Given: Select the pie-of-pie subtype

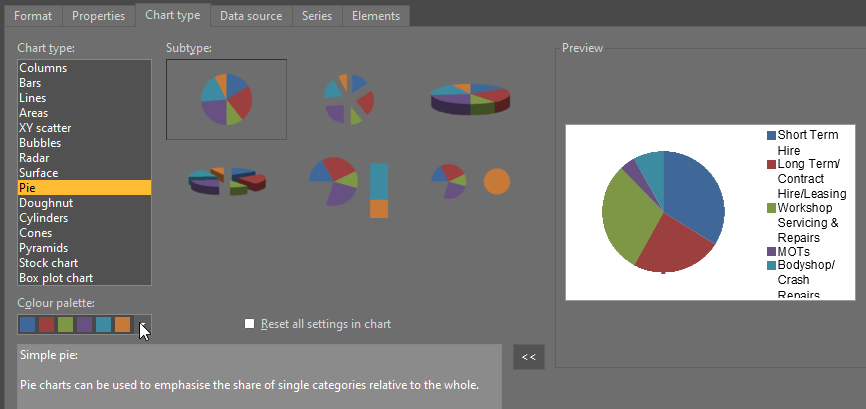Looking at the screenshot, I should [x=470, y=181].
